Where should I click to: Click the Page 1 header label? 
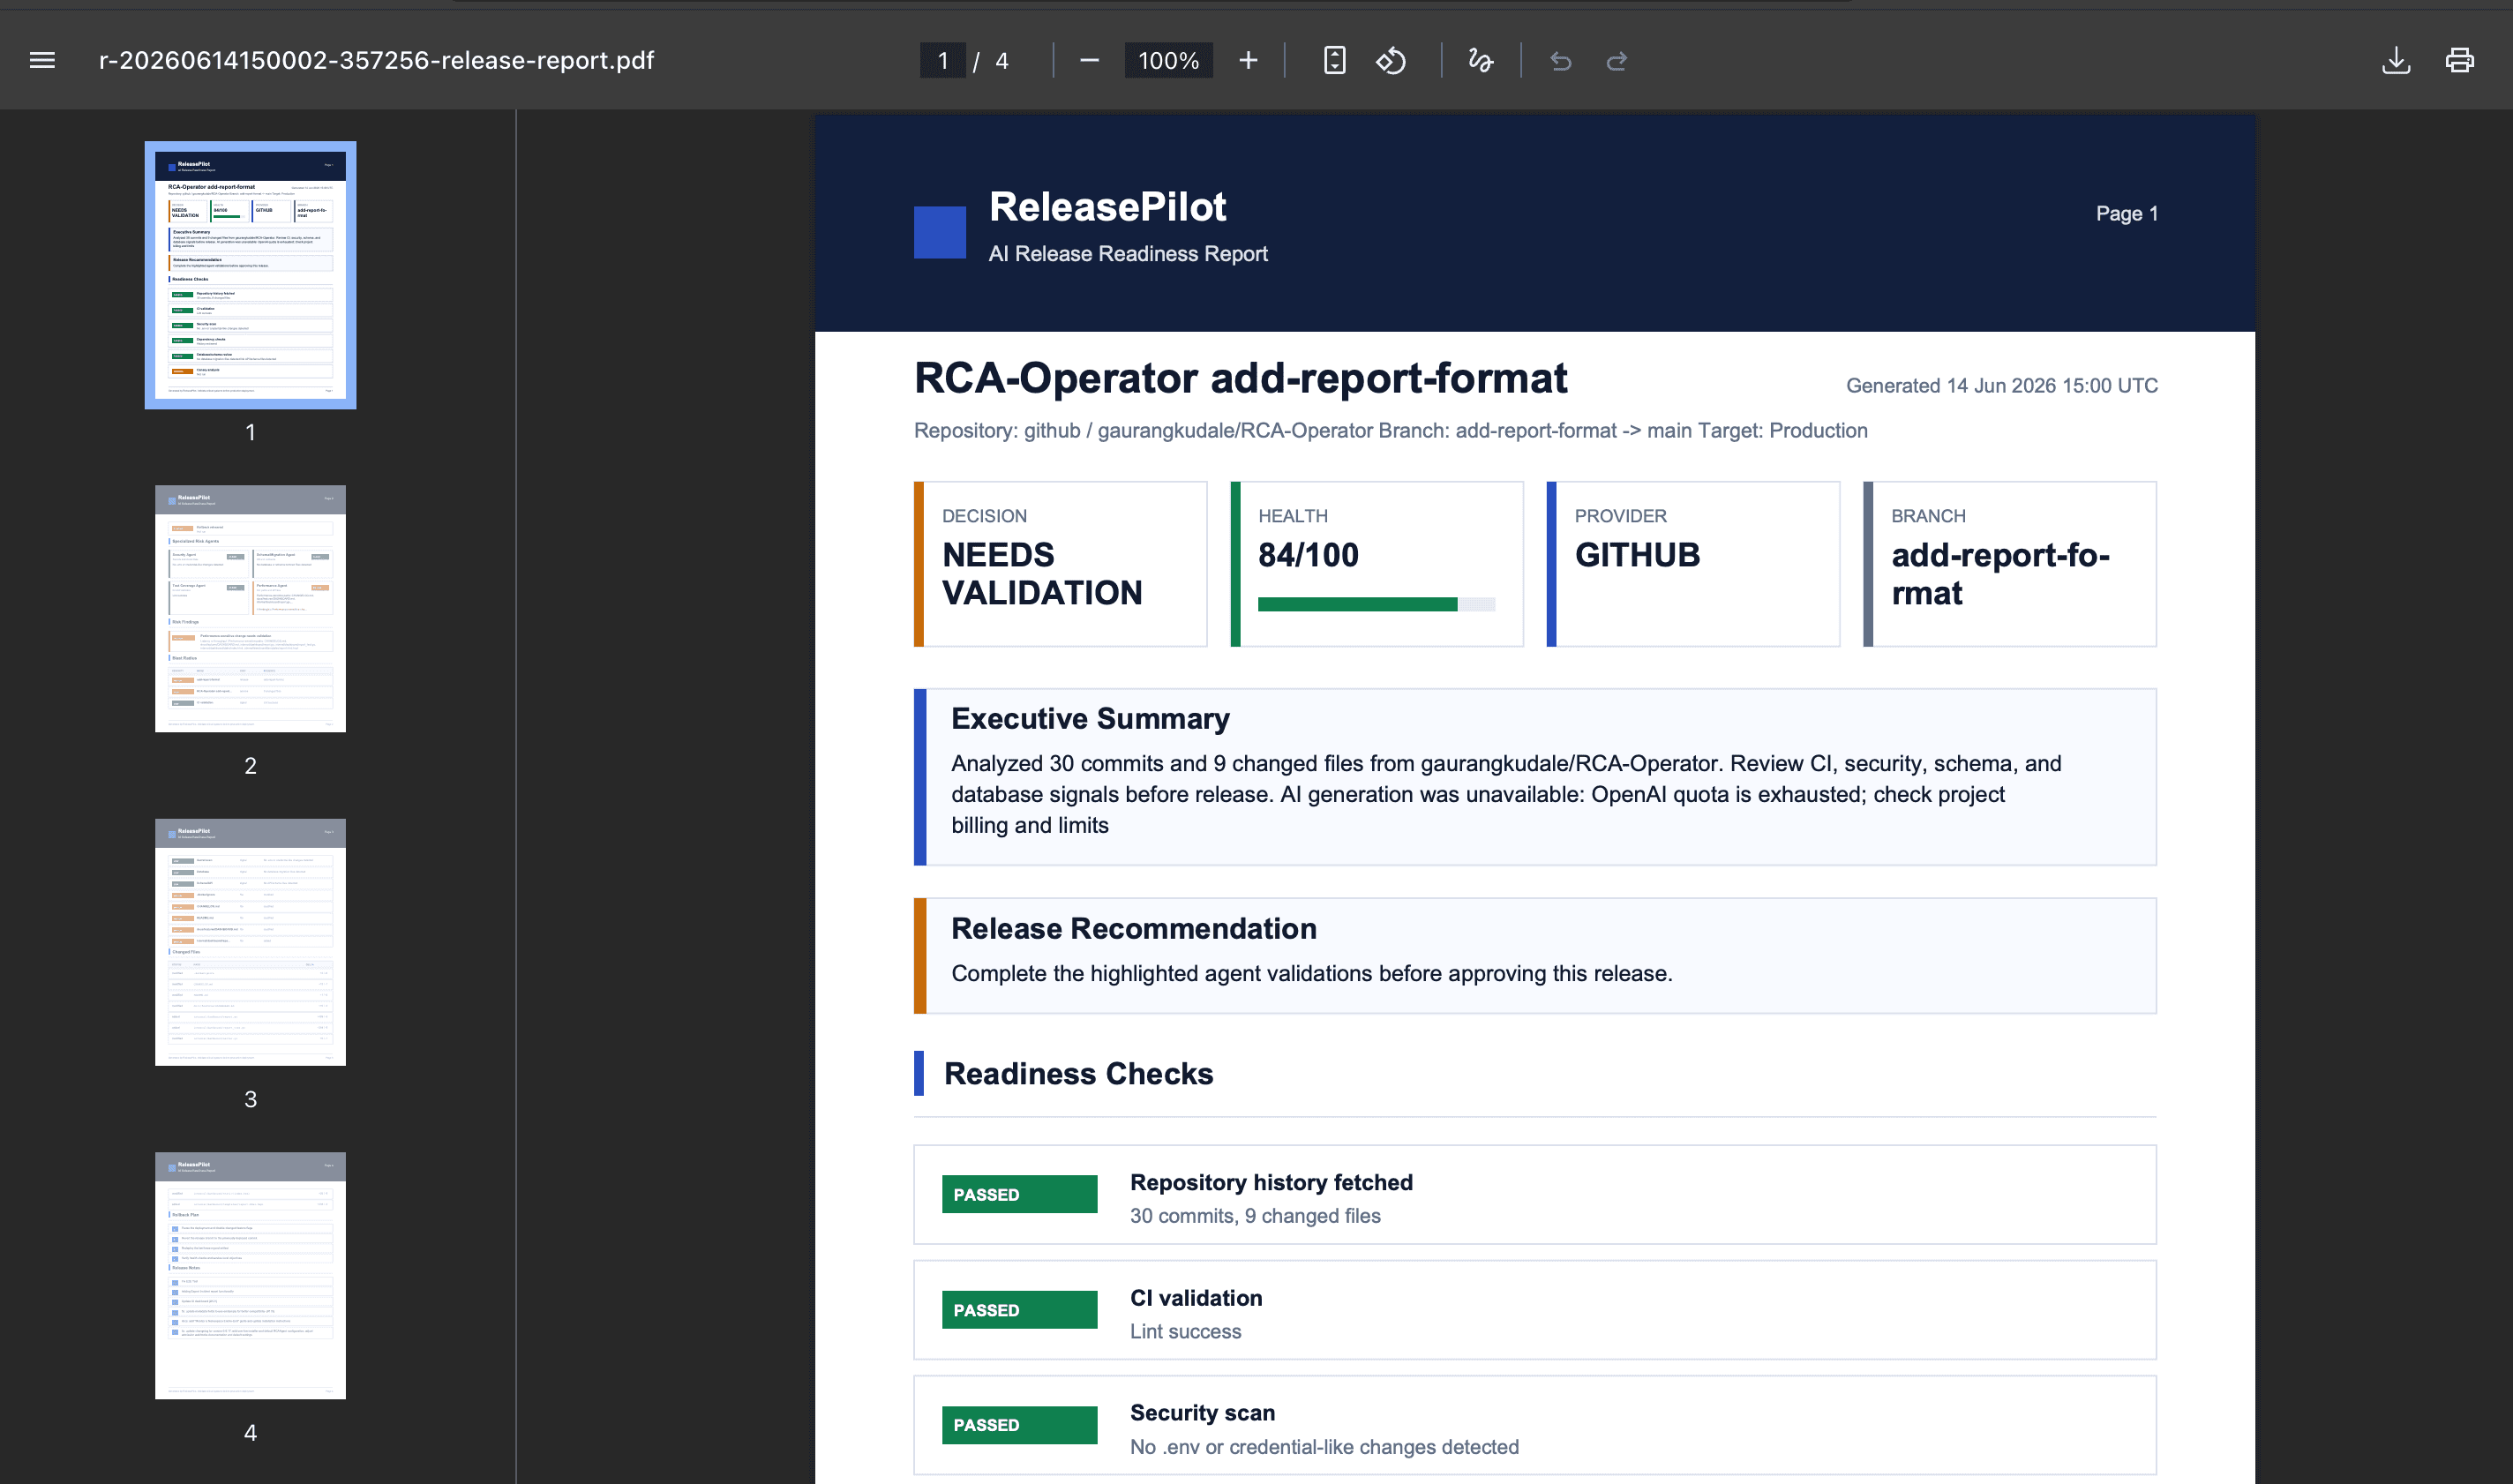(2126, 213)
